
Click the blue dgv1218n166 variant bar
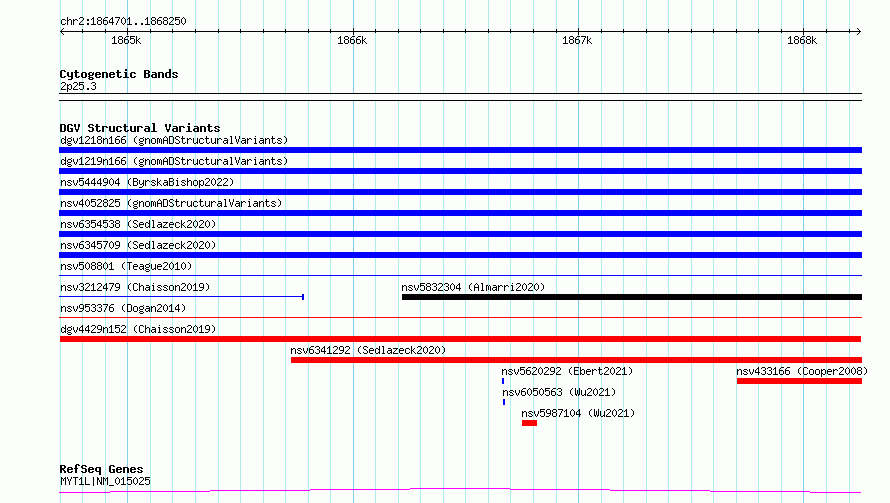[x=460, y=150]
